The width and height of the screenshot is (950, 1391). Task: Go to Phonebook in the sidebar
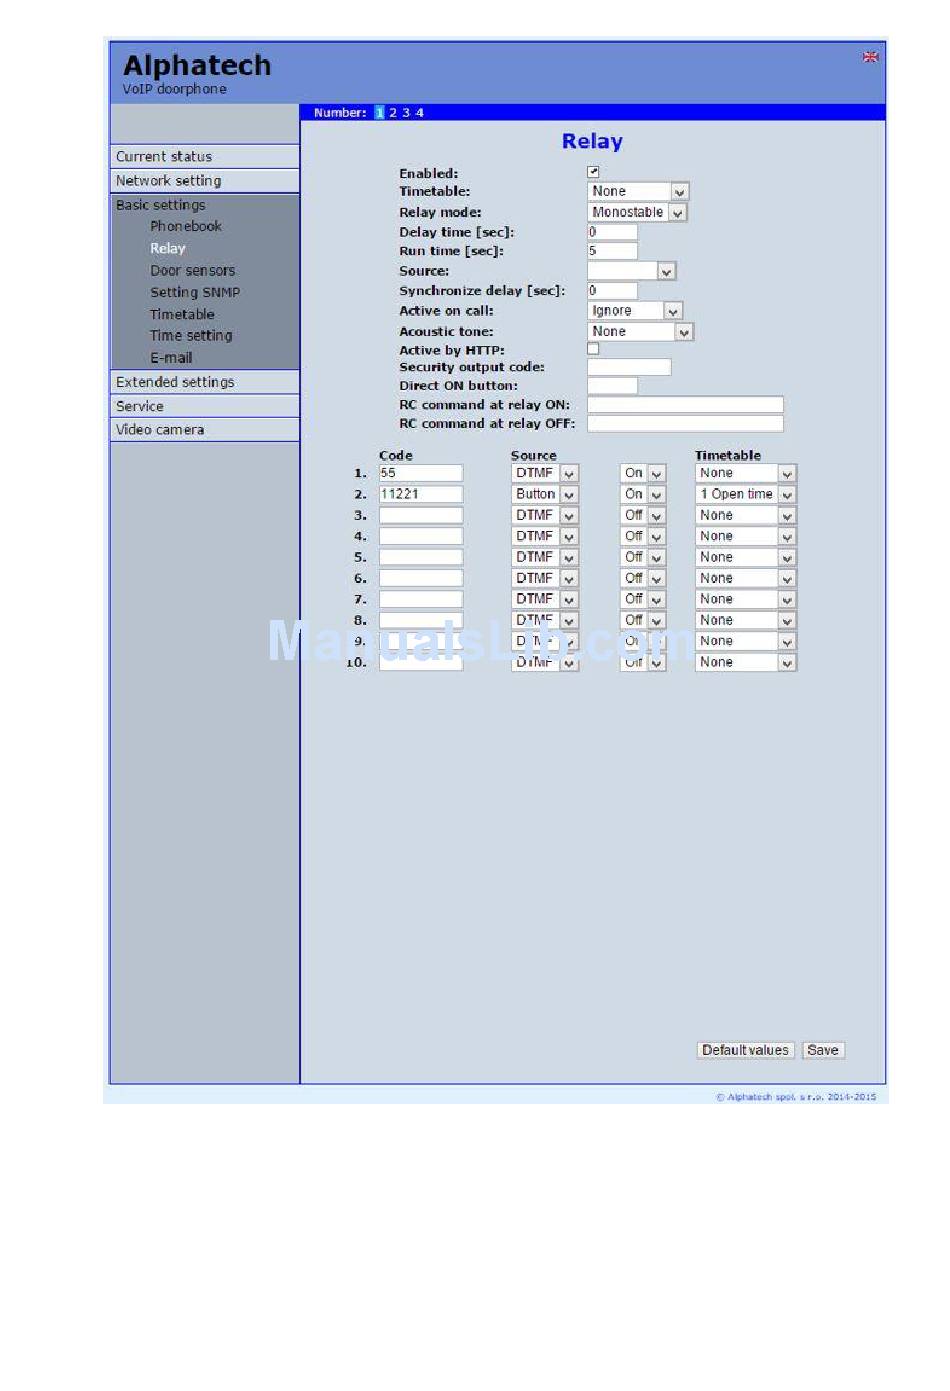point(186,226)
